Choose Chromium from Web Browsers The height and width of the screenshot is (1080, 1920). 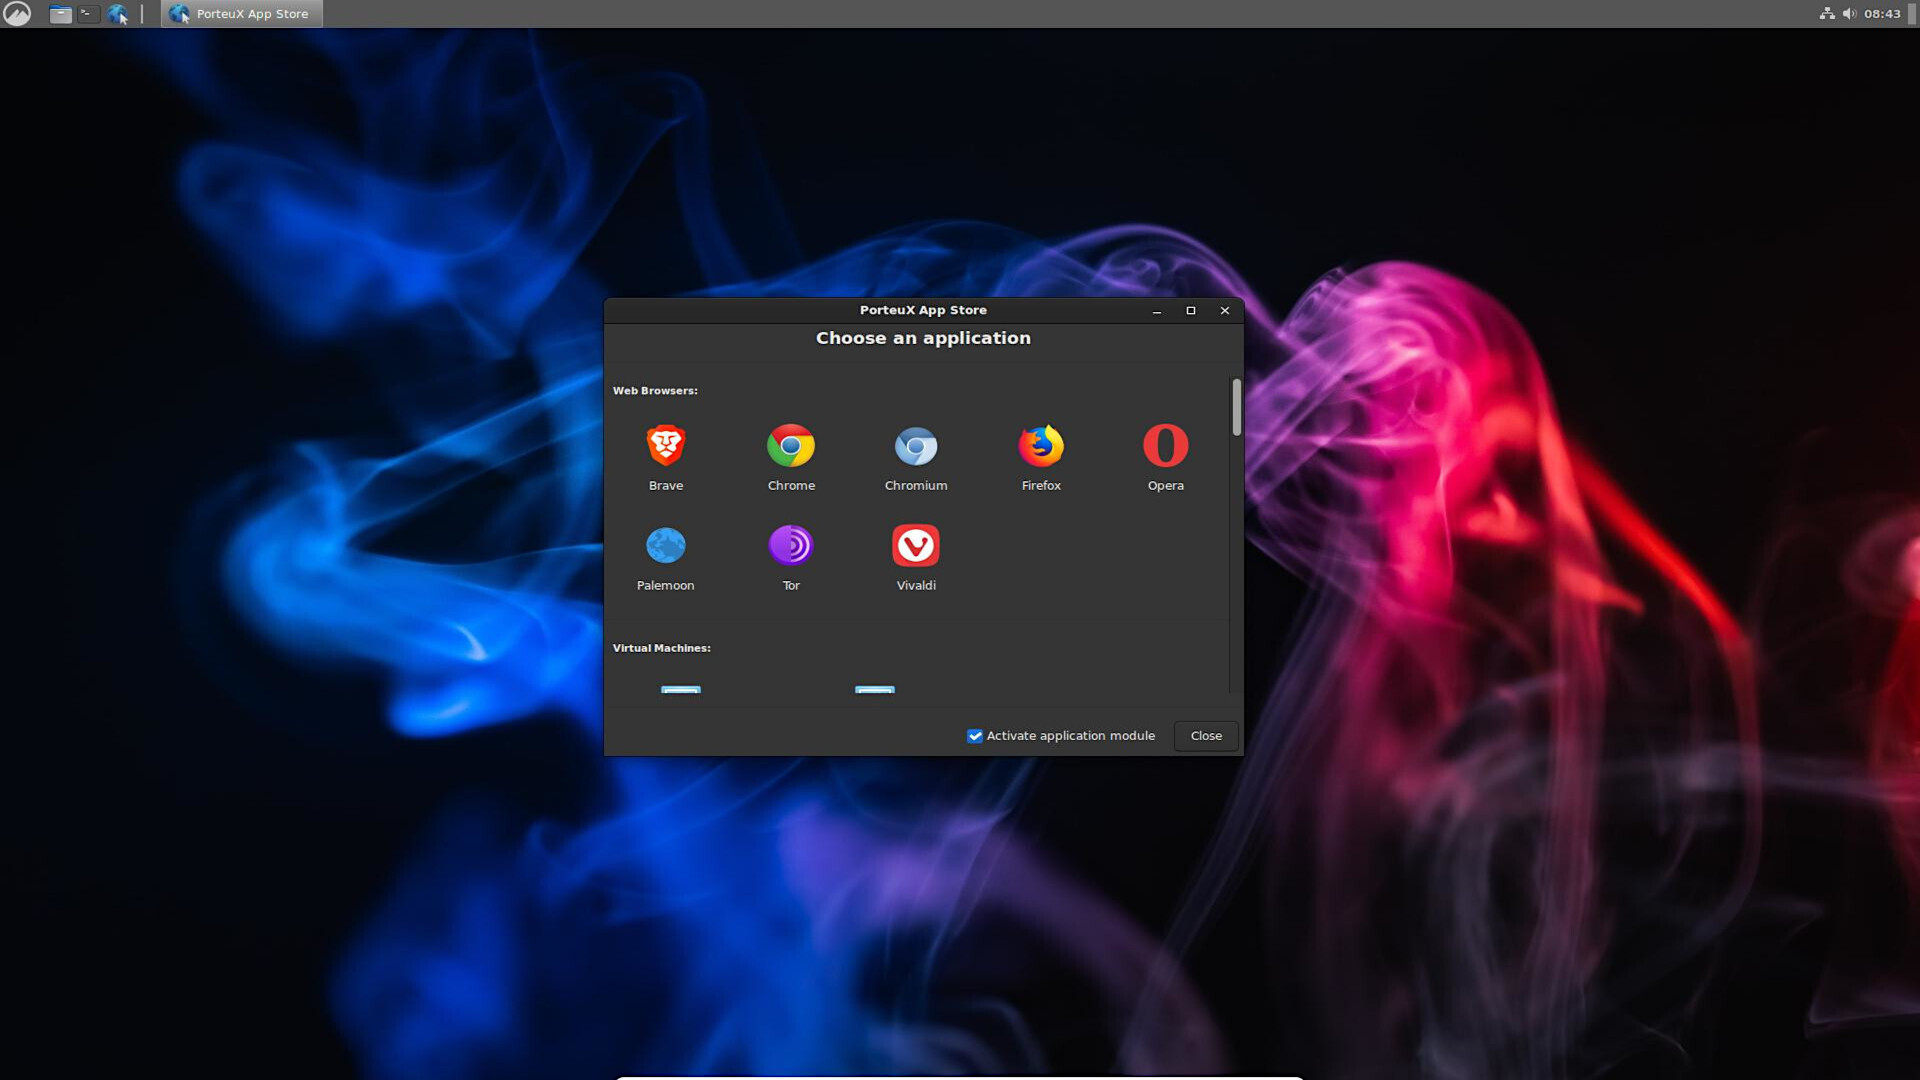915,447
